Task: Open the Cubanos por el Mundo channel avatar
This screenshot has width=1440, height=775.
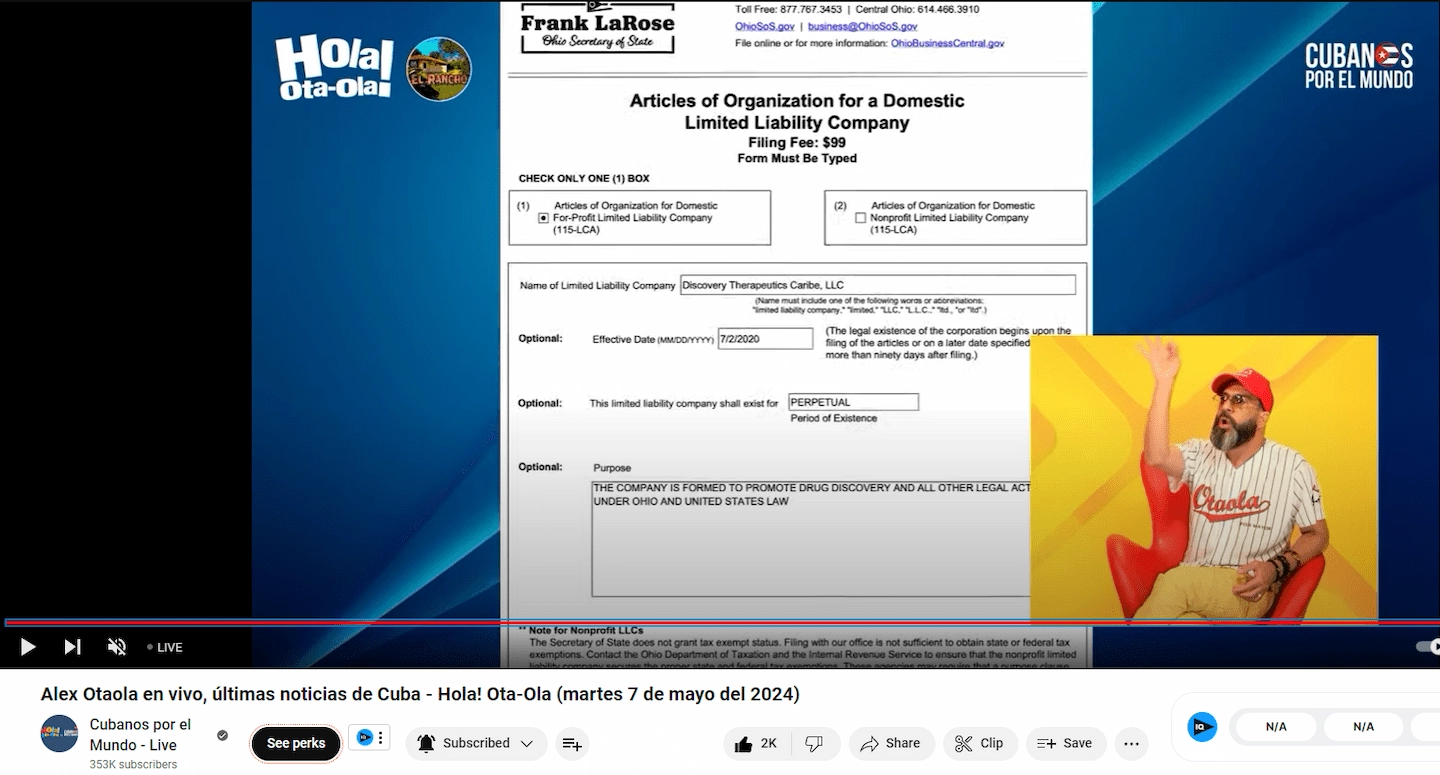Action: coord(59,734)
